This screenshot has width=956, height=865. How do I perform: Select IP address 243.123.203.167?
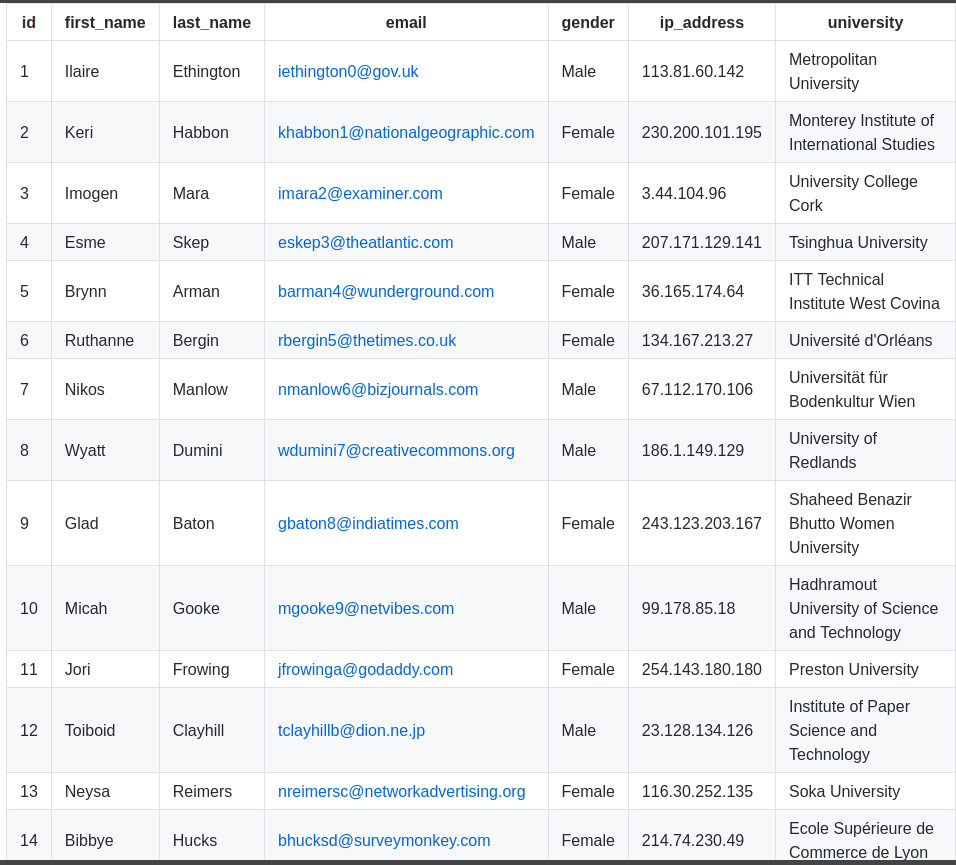click(701, 523)
